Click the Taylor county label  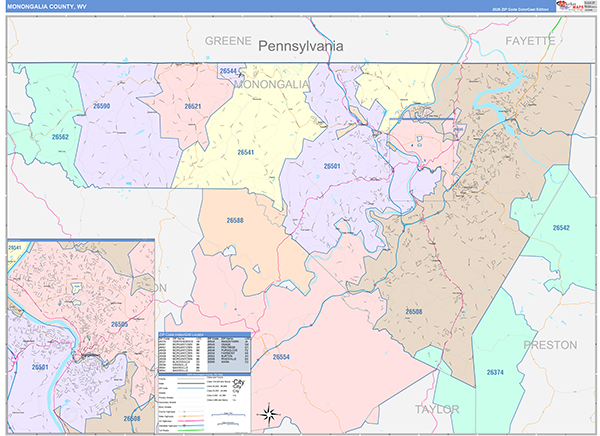coord(436,409)
